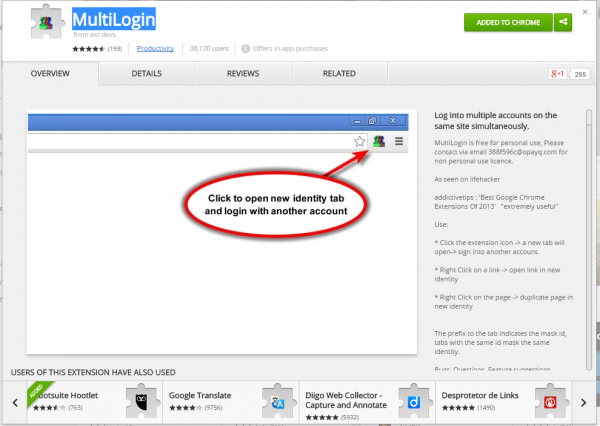Click the Google +1 button

pyautogui.click(x=558, y=74)
